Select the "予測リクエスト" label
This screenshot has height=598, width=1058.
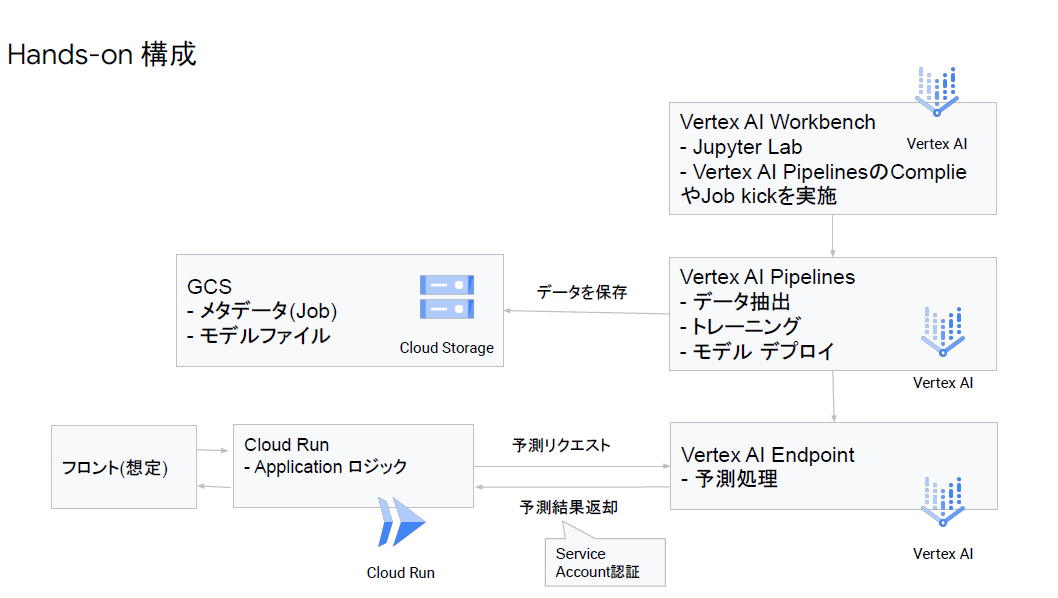pyautogui.click(x=561, y=445)
